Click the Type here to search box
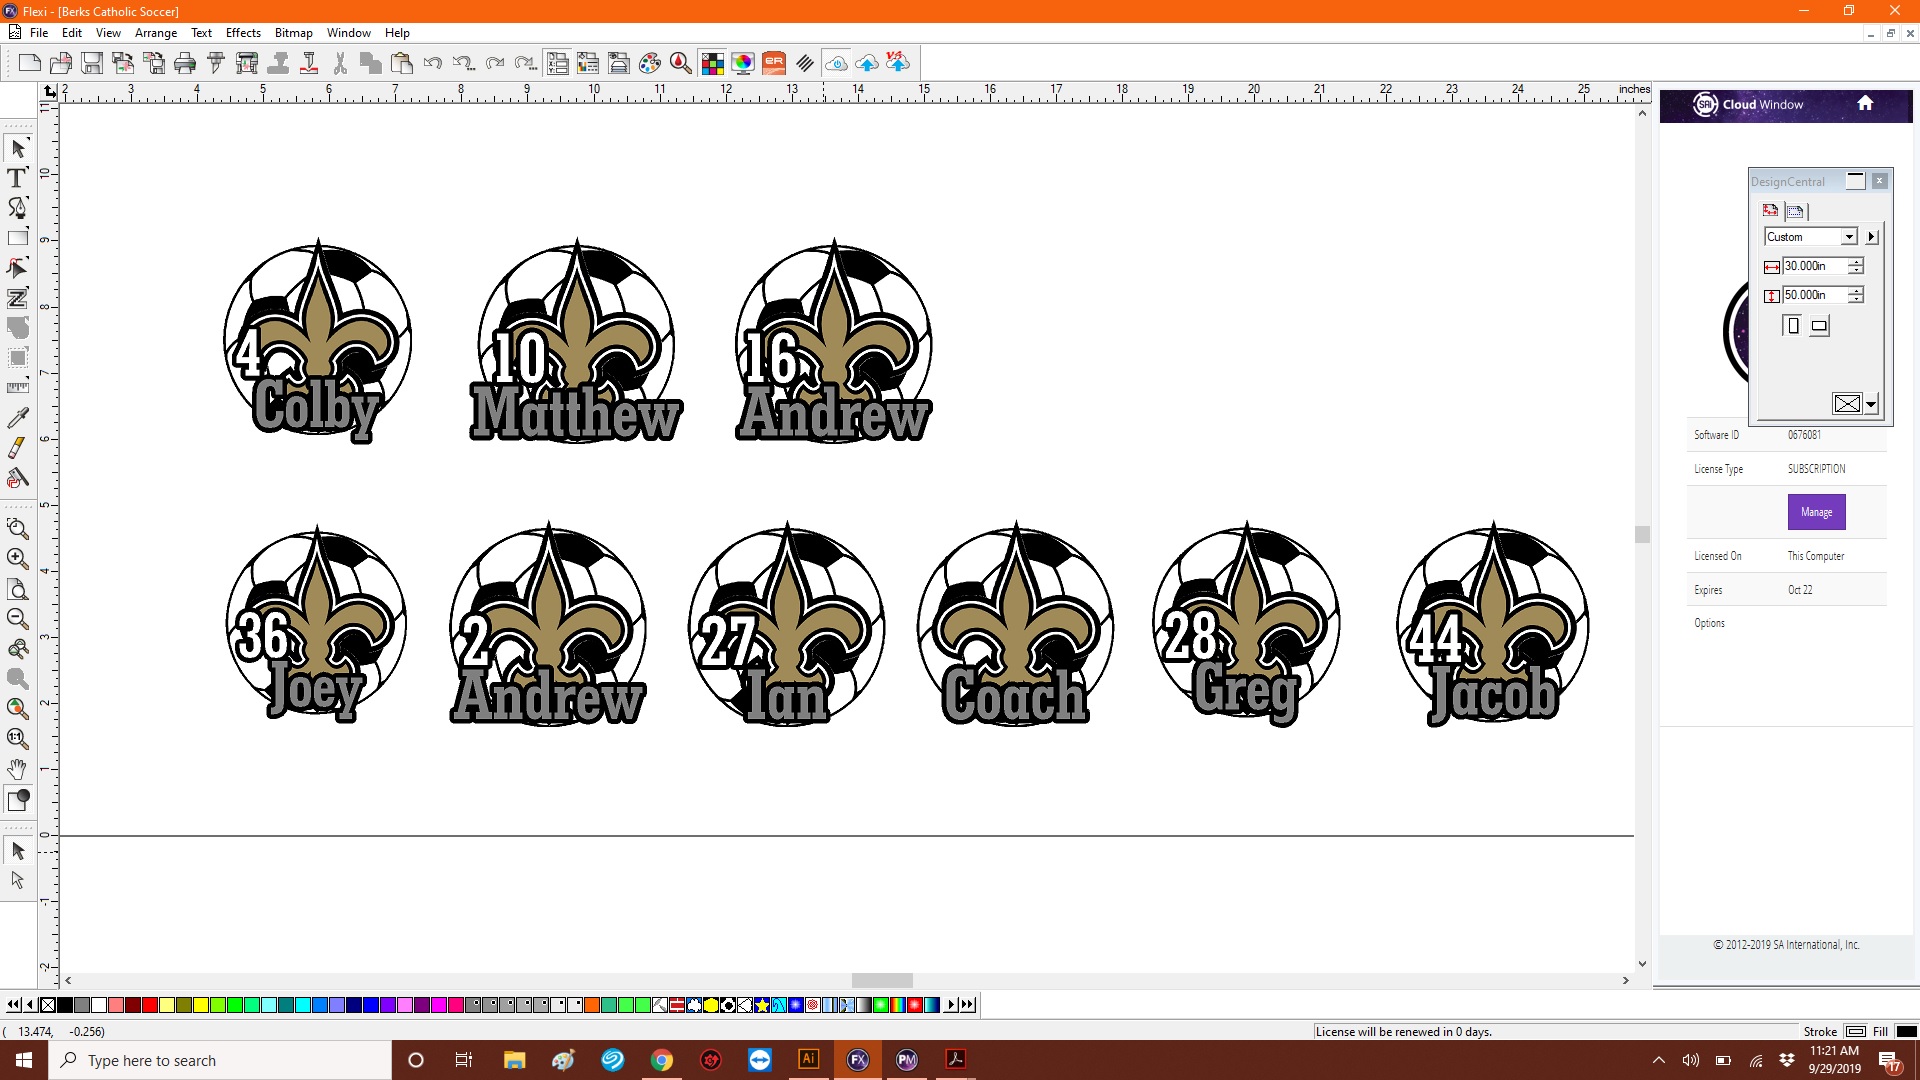The height and width of the screenshot is (1080, 1920). point(220,1060)
